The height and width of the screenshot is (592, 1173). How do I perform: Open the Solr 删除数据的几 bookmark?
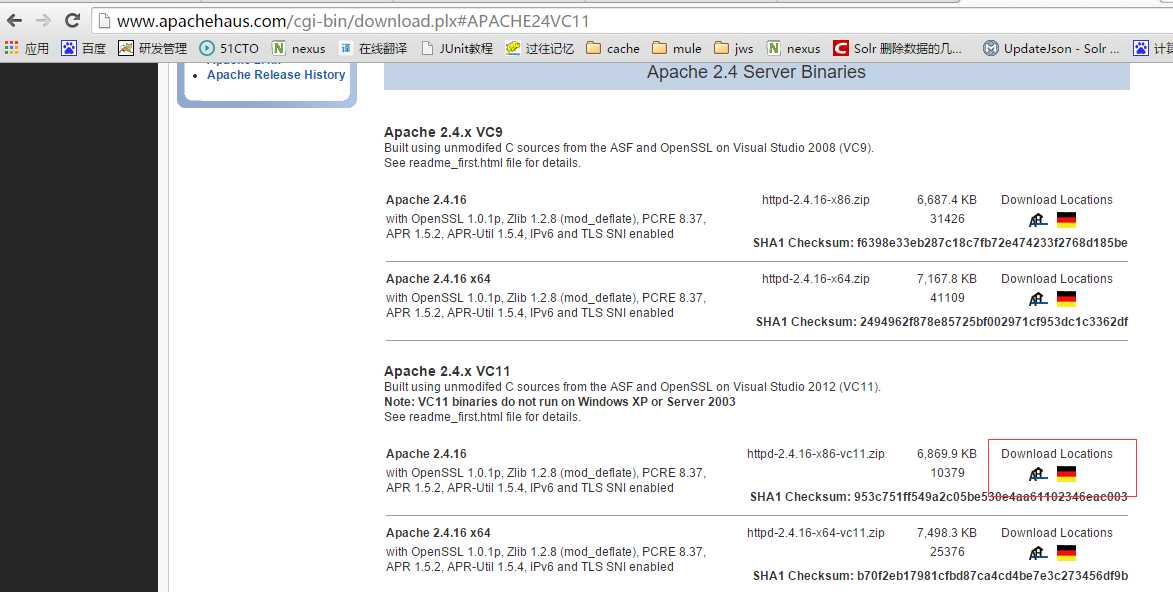(898, 49)
